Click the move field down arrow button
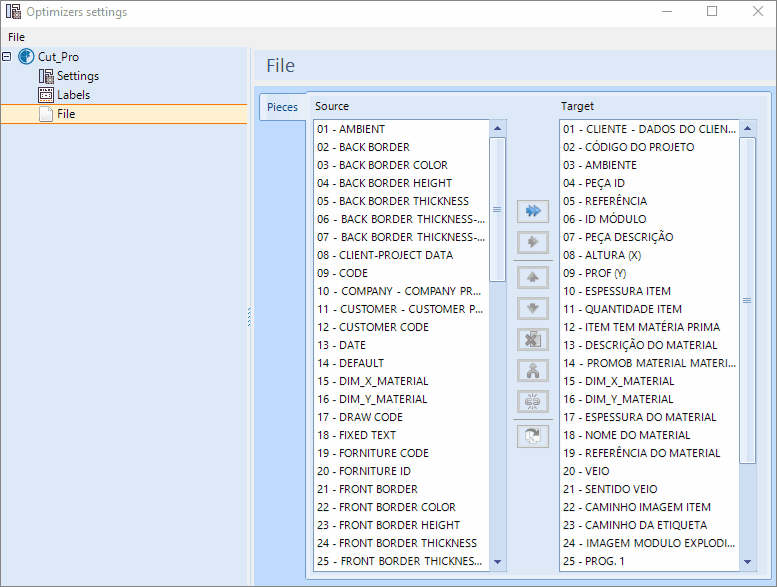The image size is (777, 587). coord(533,309)
